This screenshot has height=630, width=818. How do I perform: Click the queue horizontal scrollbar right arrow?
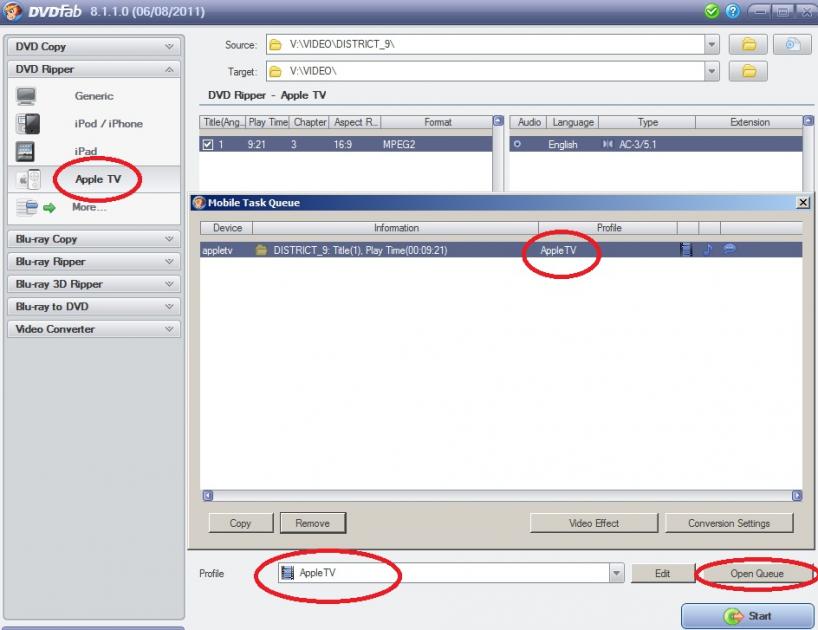[x=797, y=495]
